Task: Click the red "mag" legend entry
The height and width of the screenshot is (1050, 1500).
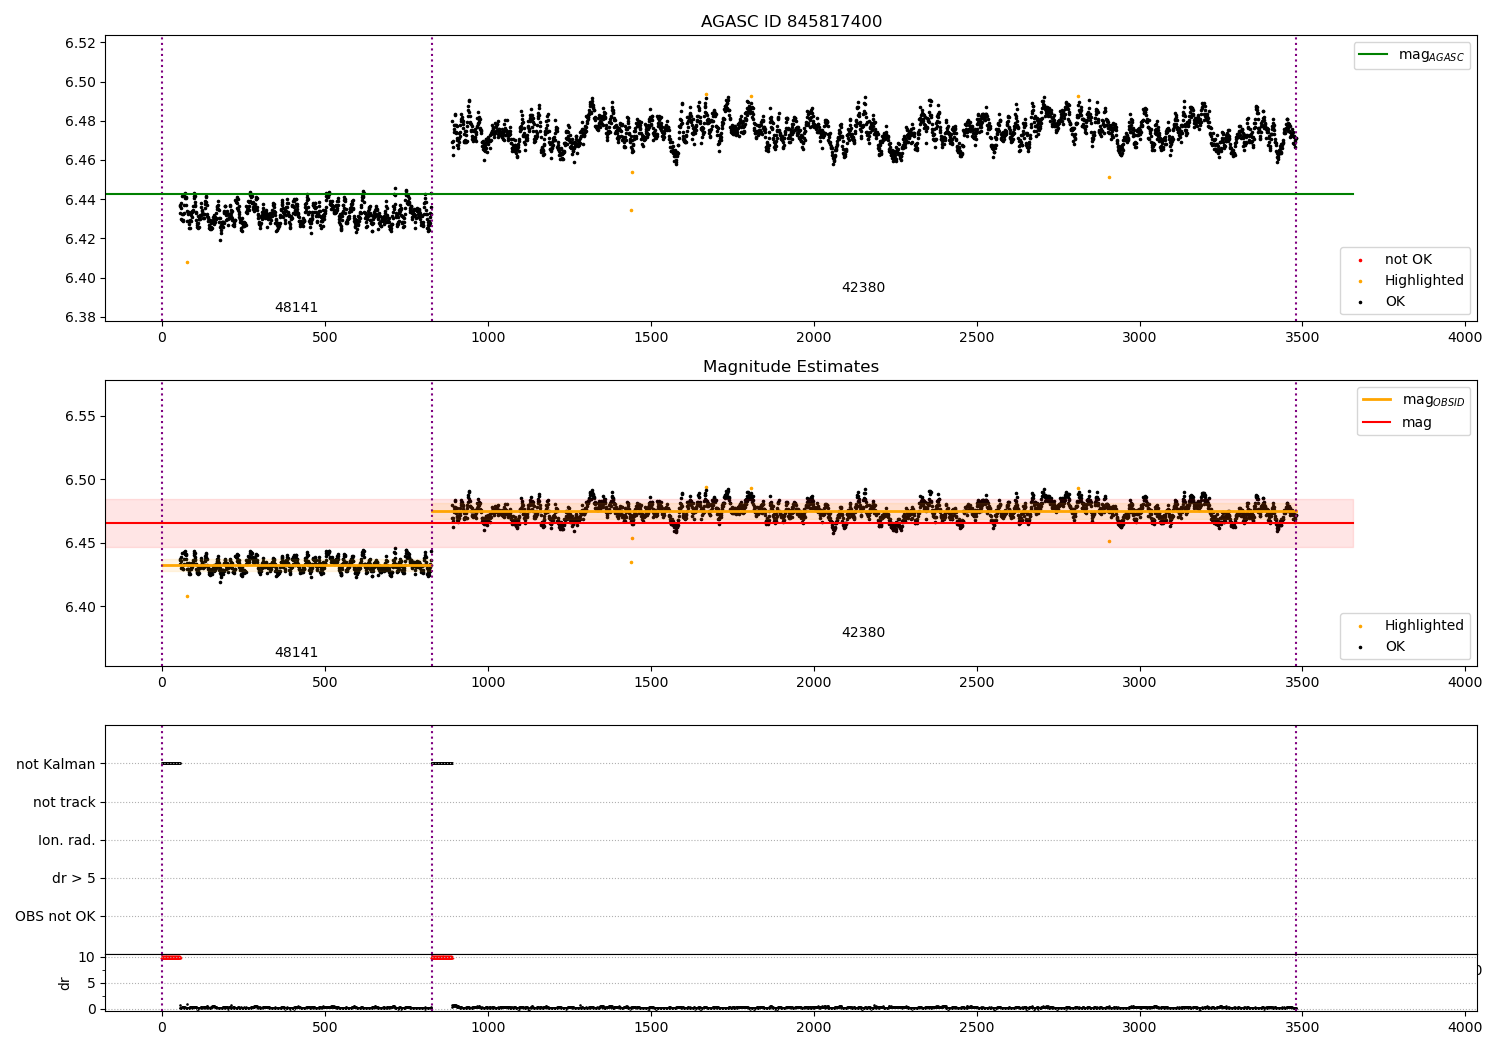Action: click(x=1397, y=423)
